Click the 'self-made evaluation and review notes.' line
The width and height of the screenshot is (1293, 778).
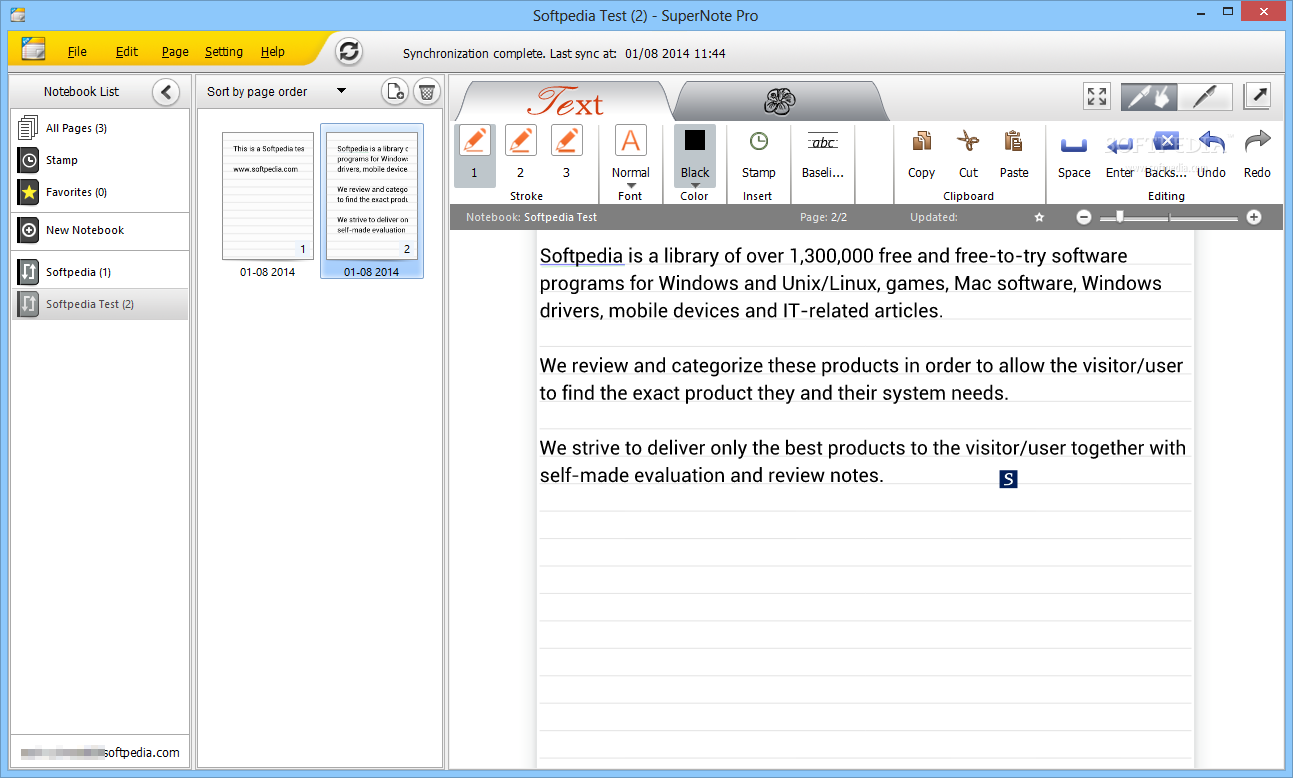click(x=712, y=475)
